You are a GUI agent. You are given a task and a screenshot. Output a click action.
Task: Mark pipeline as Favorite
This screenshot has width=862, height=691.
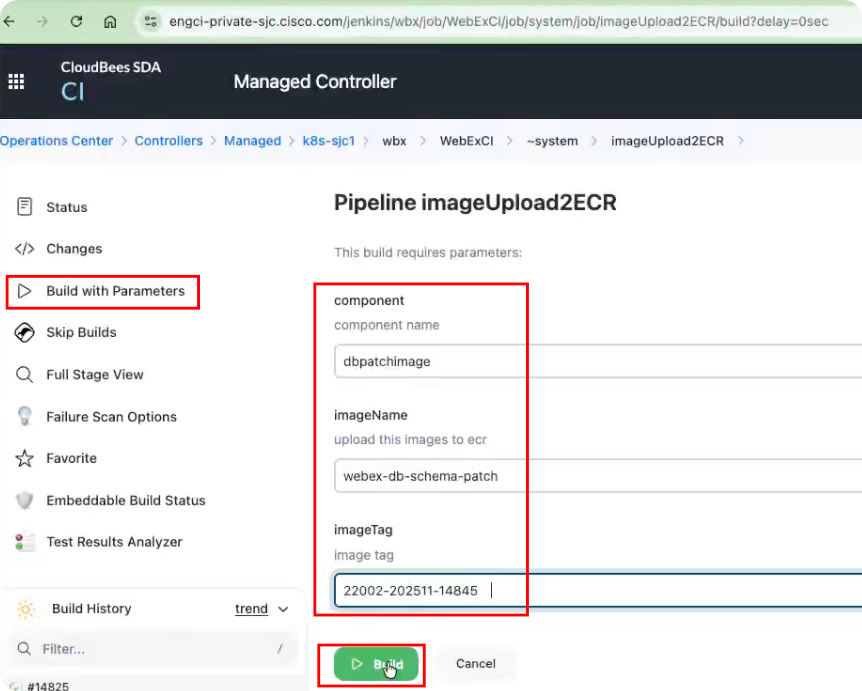(x=71, y=458)
